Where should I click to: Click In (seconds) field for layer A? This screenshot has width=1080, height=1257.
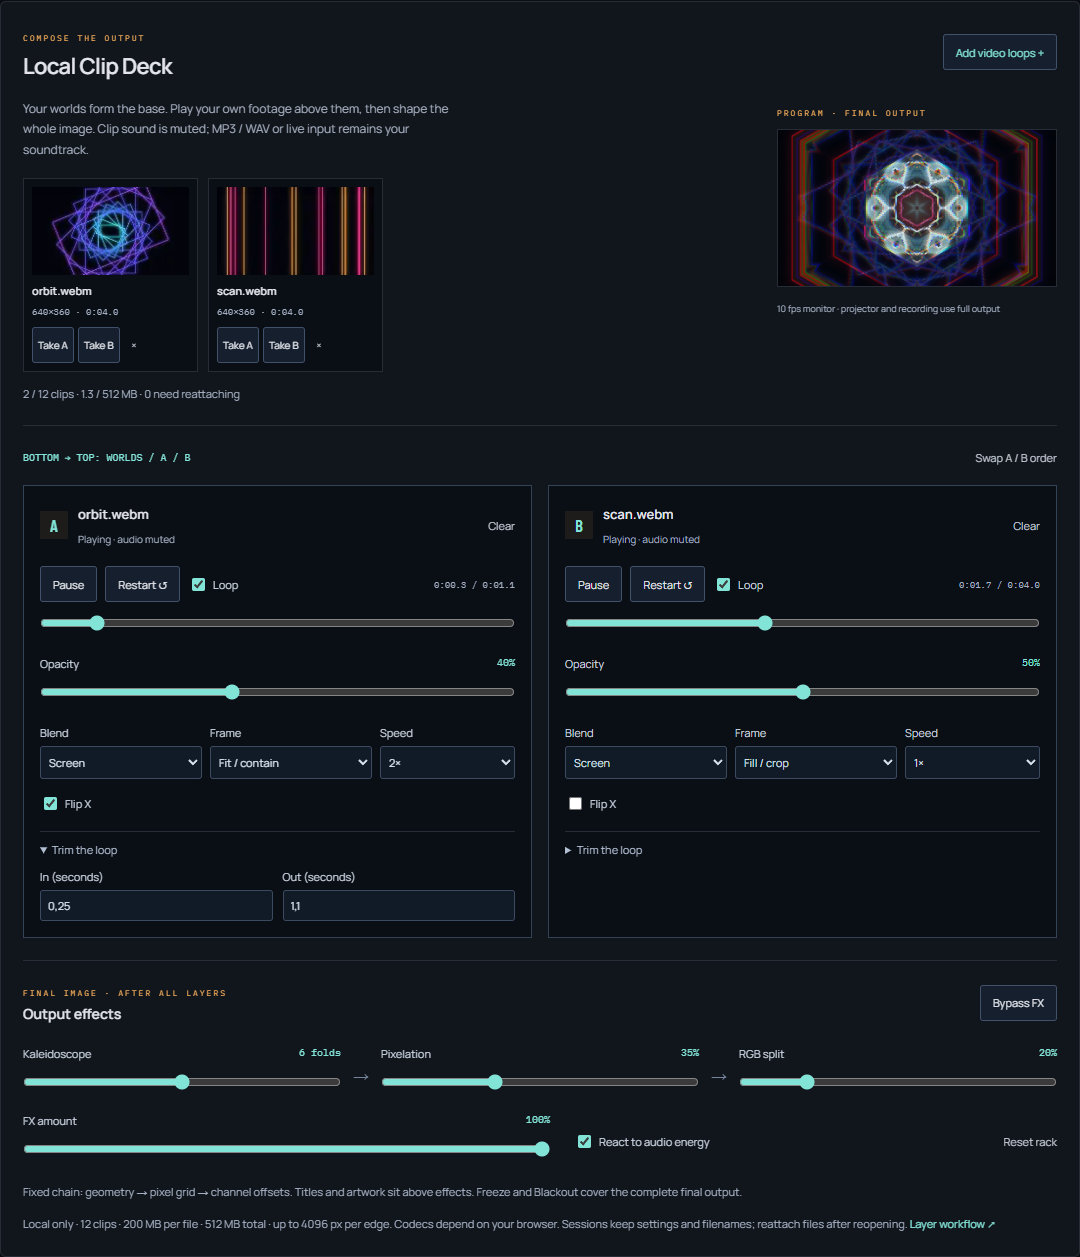[x=156, y=906]
